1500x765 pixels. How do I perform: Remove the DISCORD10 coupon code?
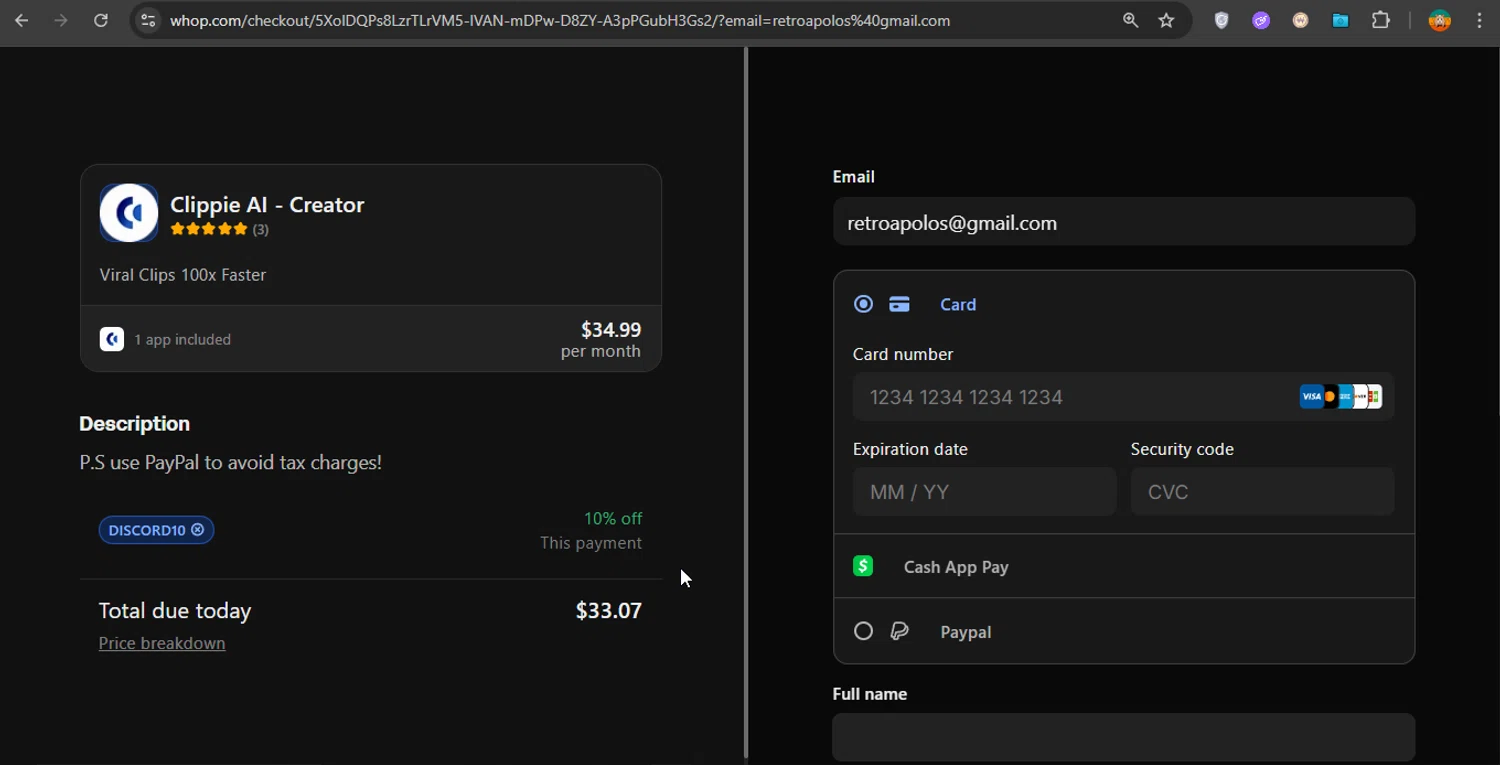[x=198, y=530]
